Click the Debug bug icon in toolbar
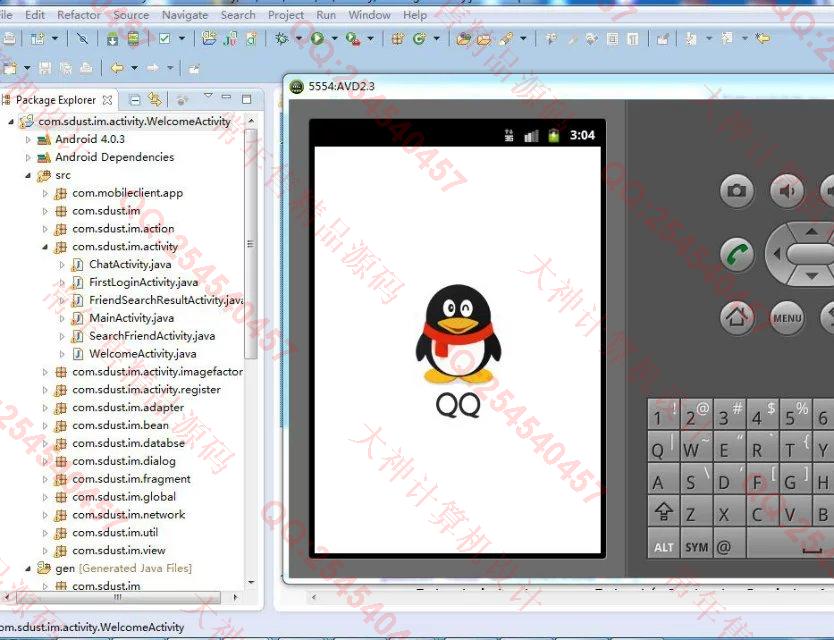834x640 pixels. tap(281, 38)
